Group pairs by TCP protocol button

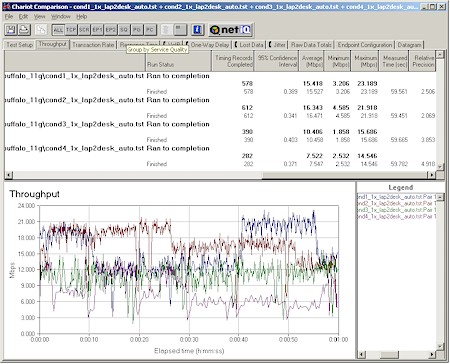point(71,30)
